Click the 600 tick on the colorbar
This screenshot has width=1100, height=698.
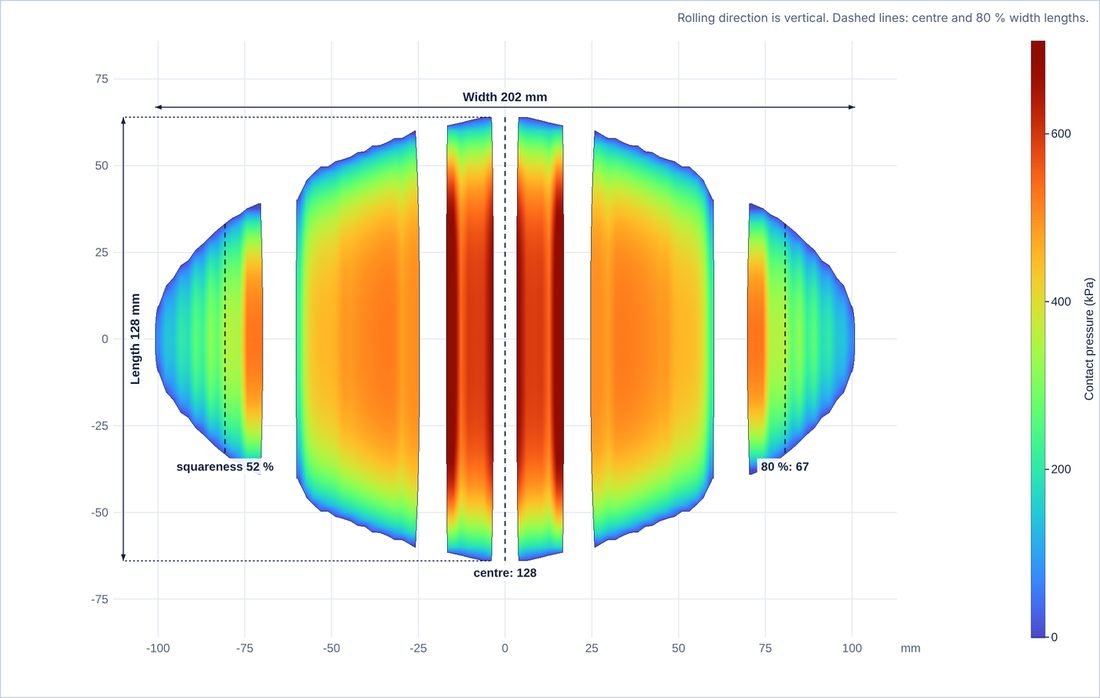(1061, 134)
